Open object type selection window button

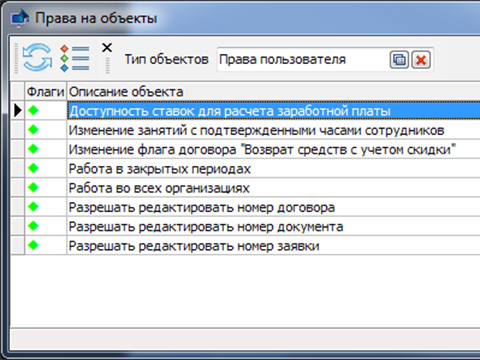399,60
